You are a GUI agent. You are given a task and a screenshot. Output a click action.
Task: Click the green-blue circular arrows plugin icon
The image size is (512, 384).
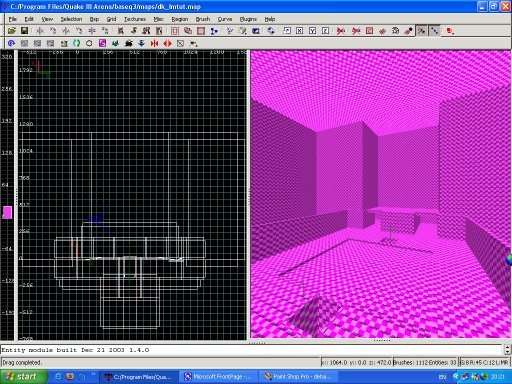pos(76,43)
